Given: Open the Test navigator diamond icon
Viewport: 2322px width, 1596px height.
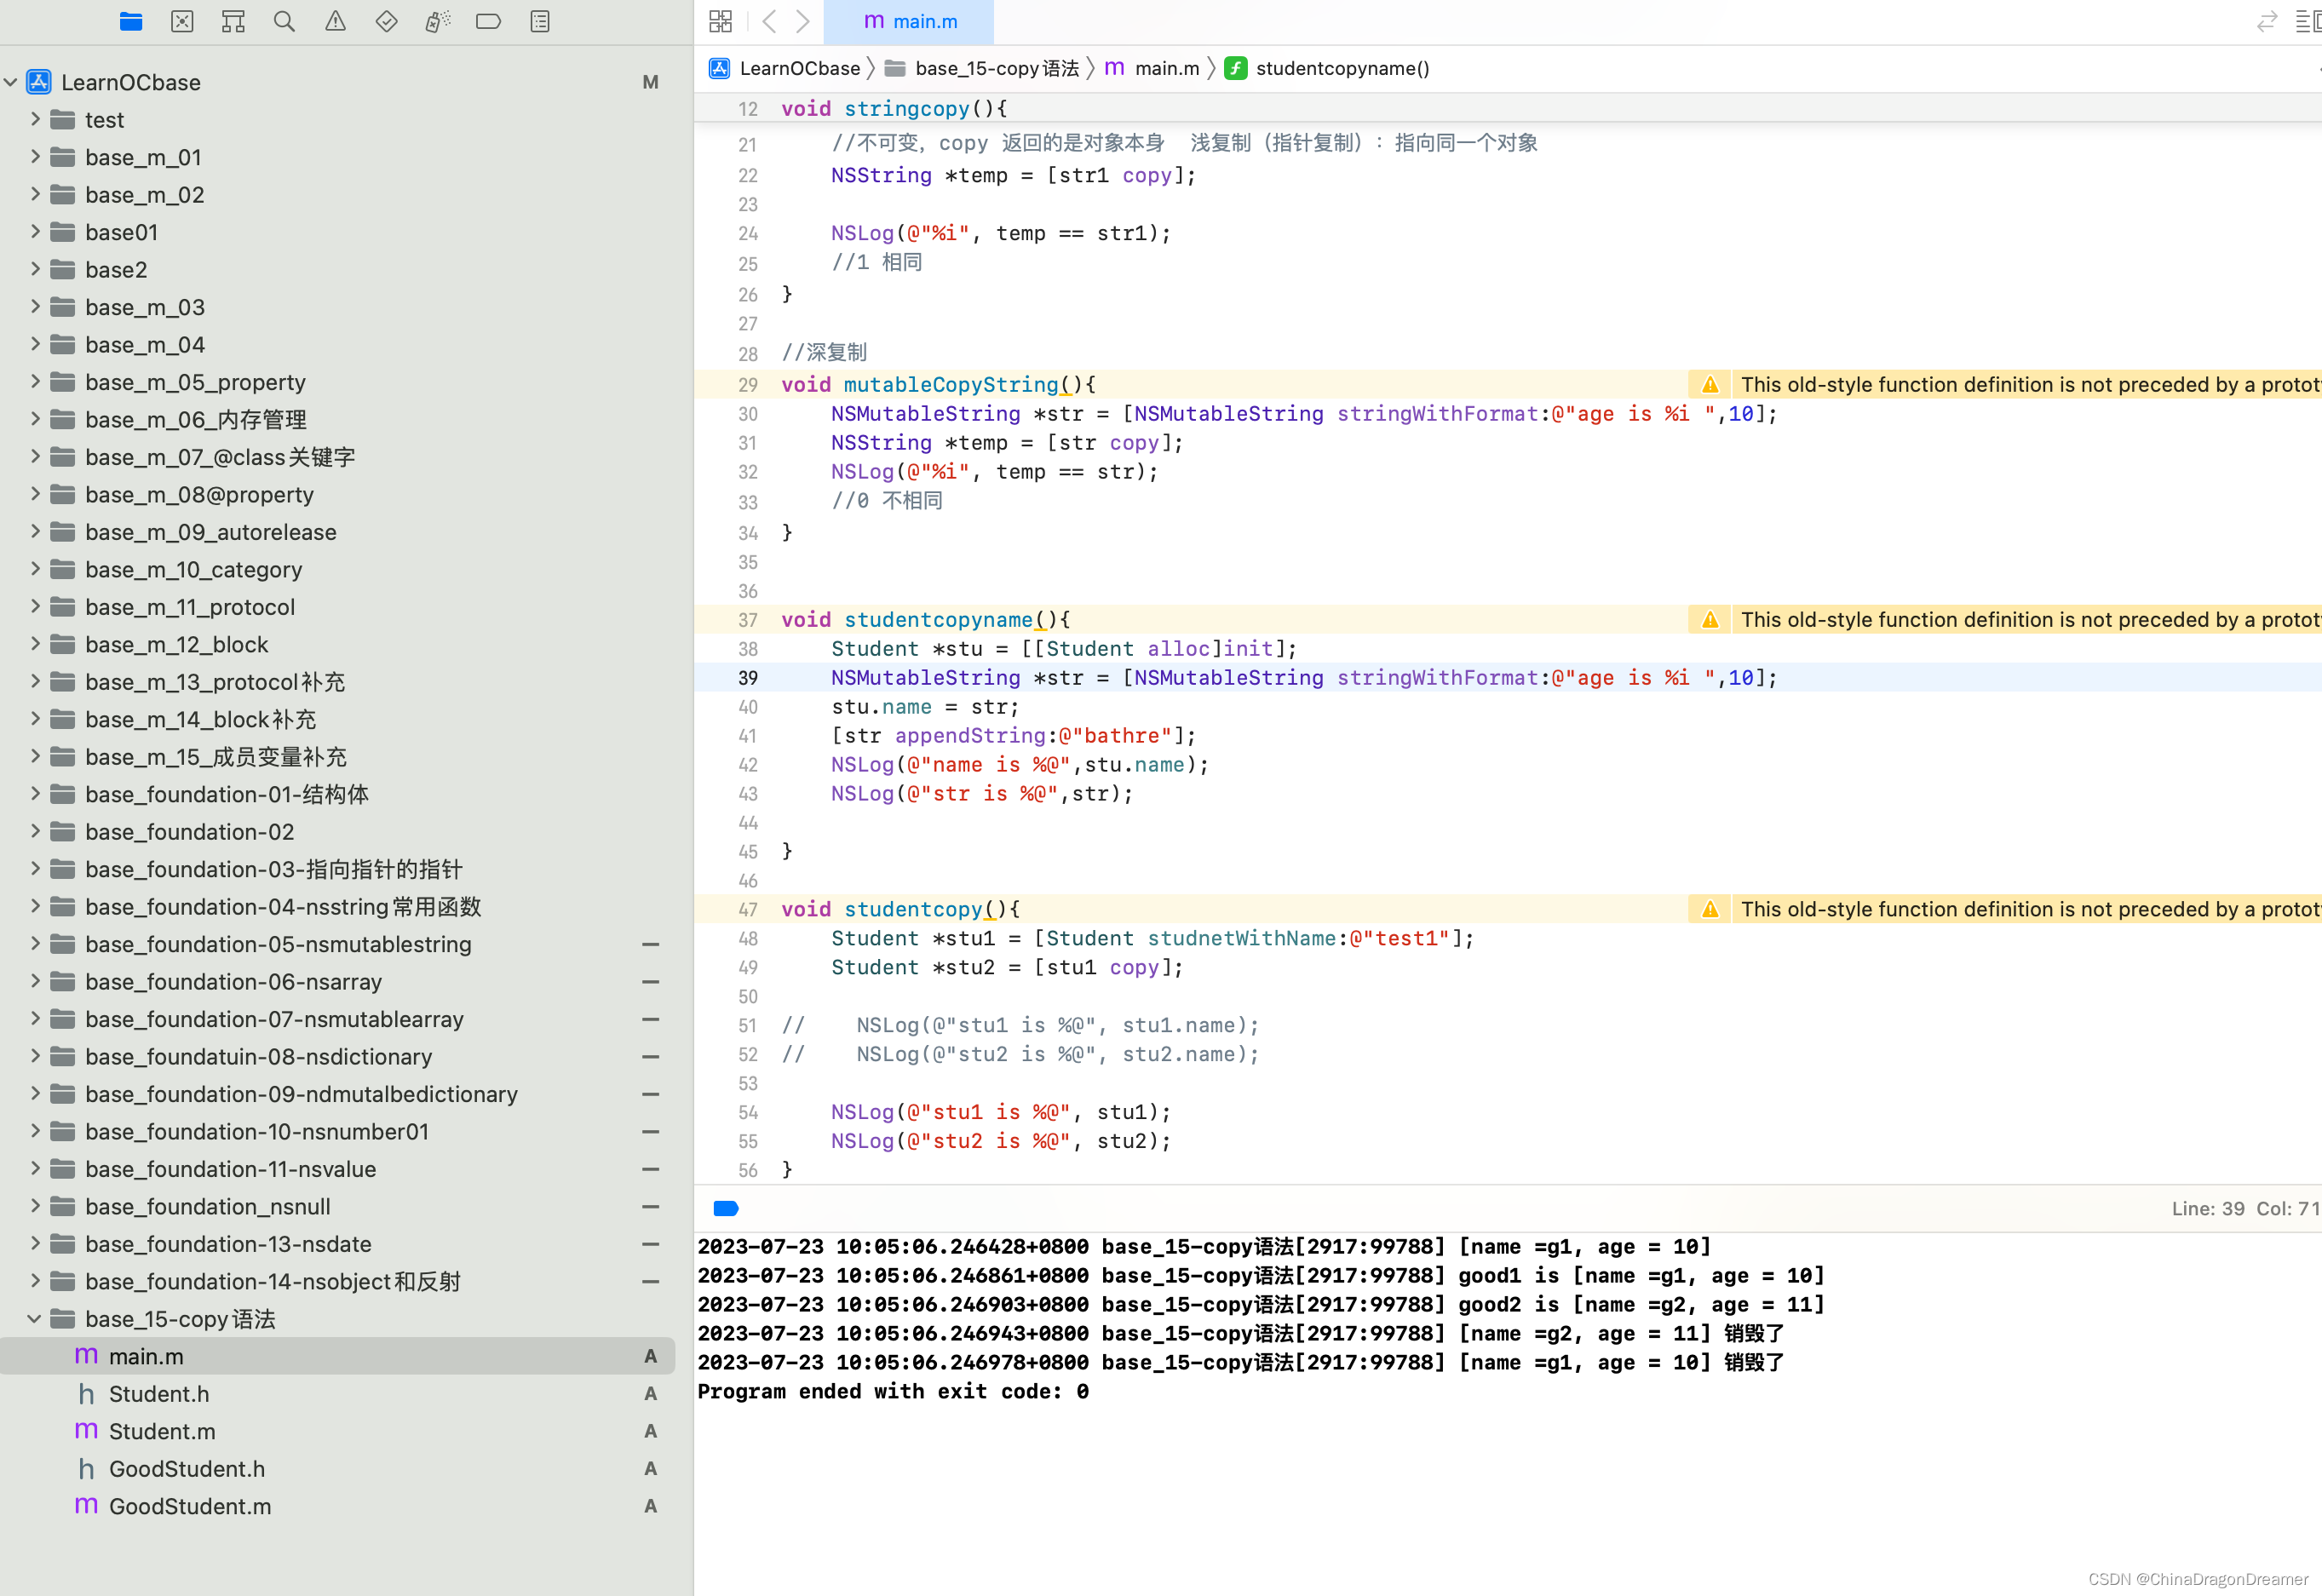Looking at the screenshot, I should click(386, 21).
